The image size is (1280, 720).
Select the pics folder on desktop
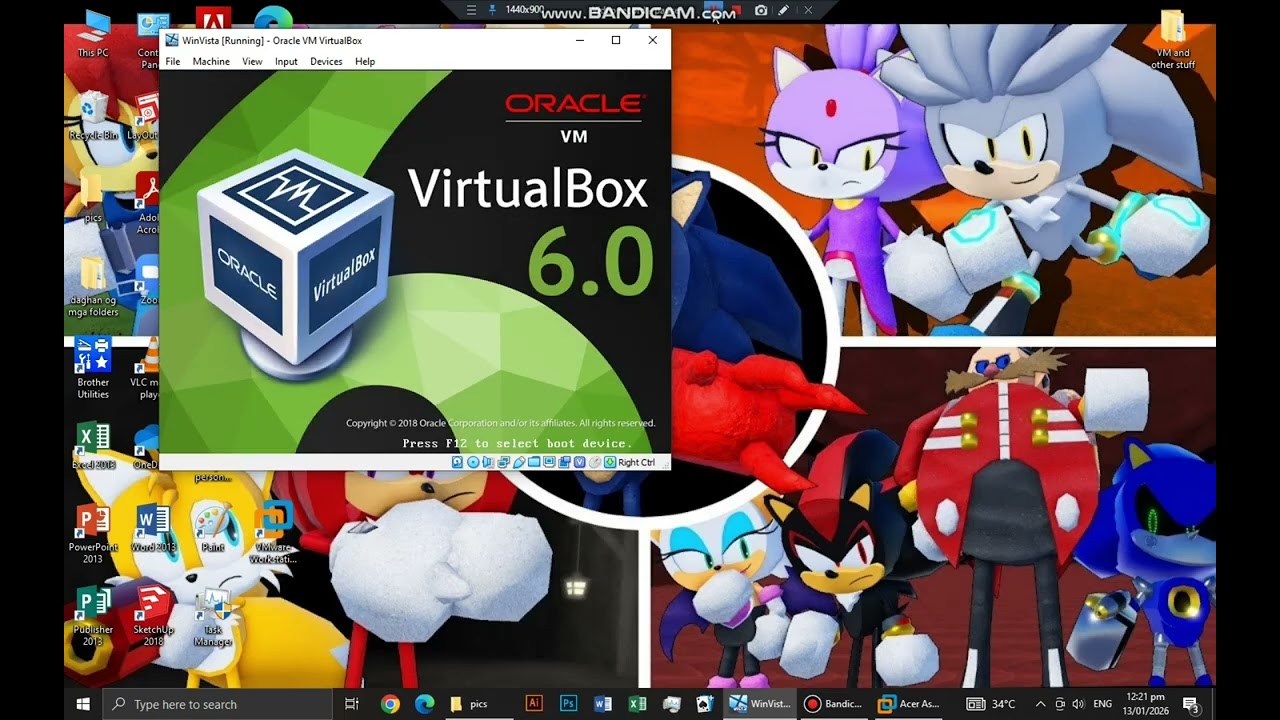(93, 197)
